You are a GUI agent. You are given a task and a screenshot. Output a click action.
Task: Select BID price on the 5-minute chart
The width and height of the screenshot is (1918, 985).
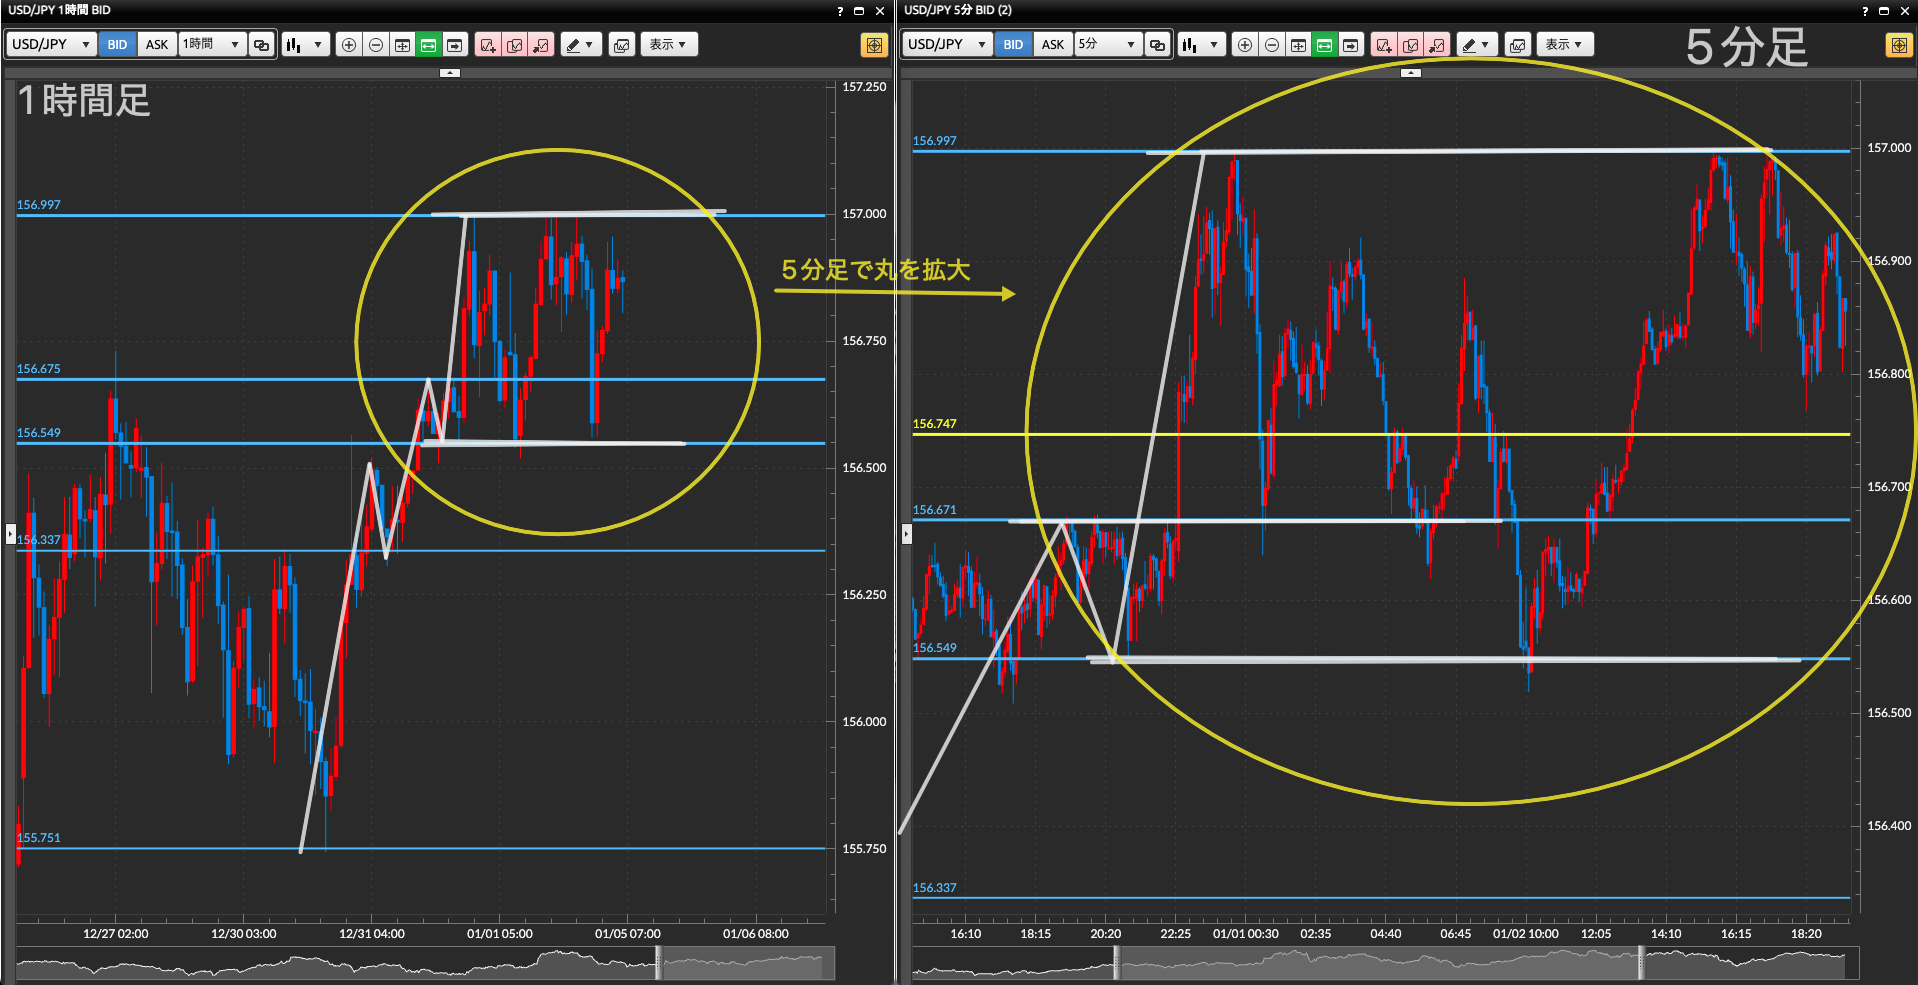[1013, 45]
